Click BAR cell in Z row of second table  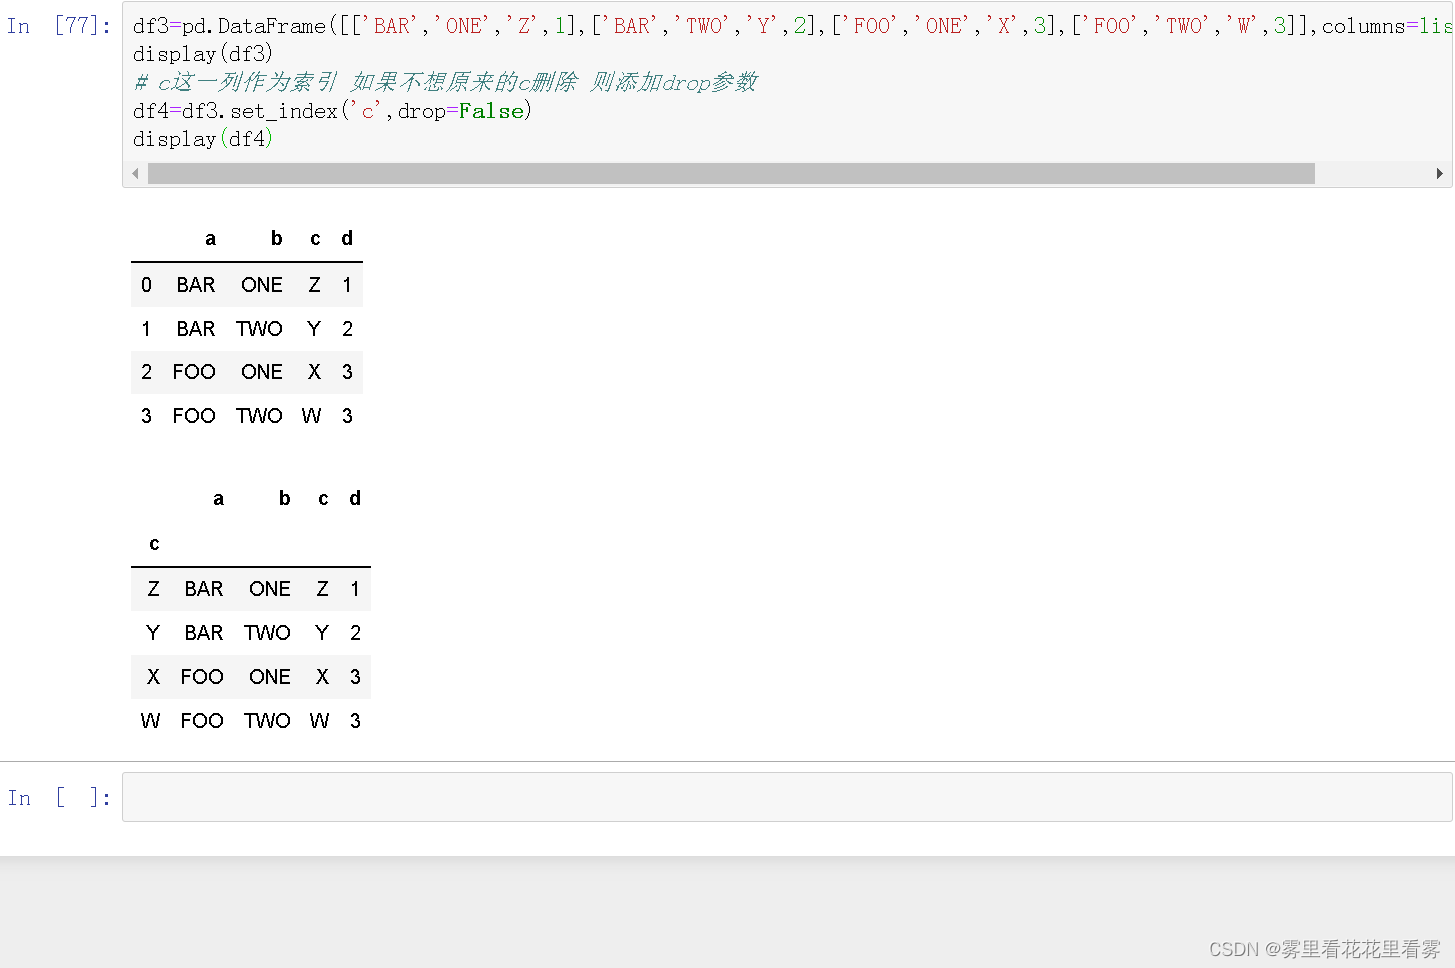tap(204, 589)
